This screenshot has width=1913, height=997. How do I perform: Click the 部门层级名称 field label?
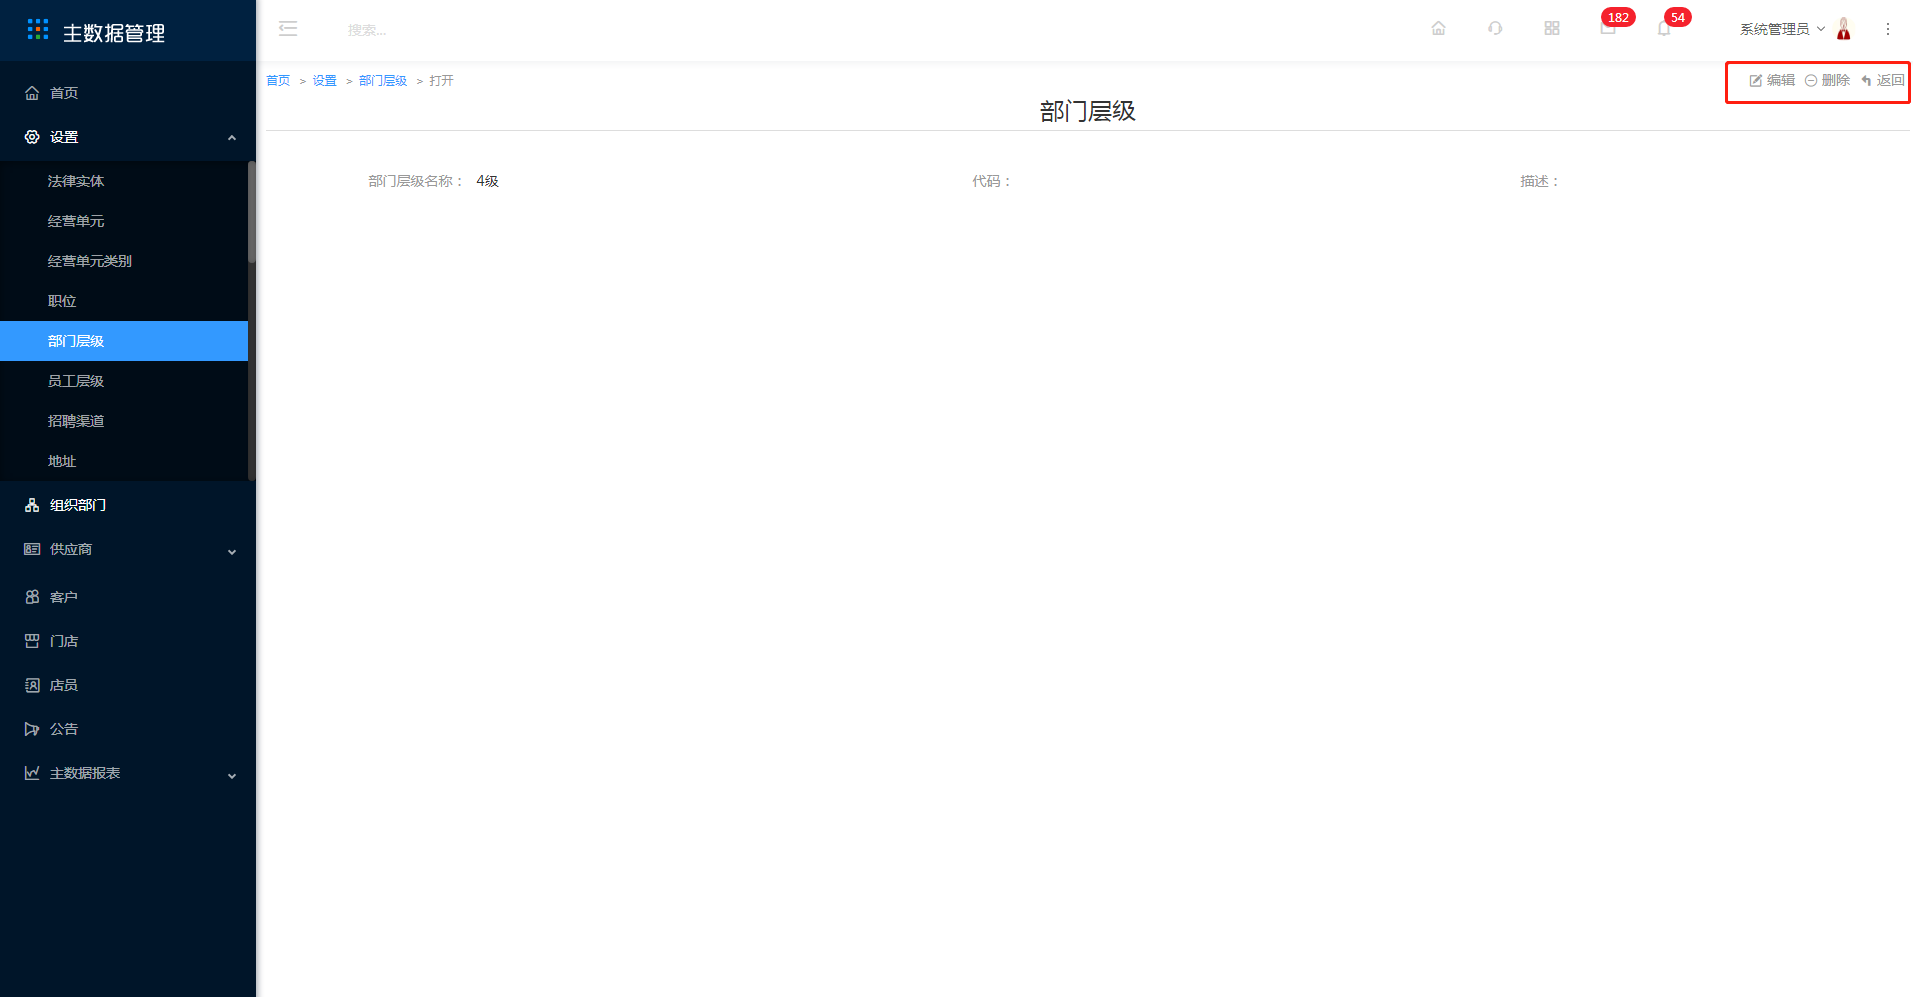coord(416,181)
